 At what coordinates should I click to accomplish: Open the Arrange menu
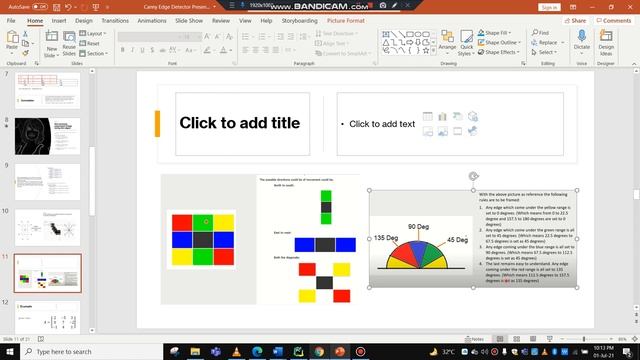click(447, 43)
